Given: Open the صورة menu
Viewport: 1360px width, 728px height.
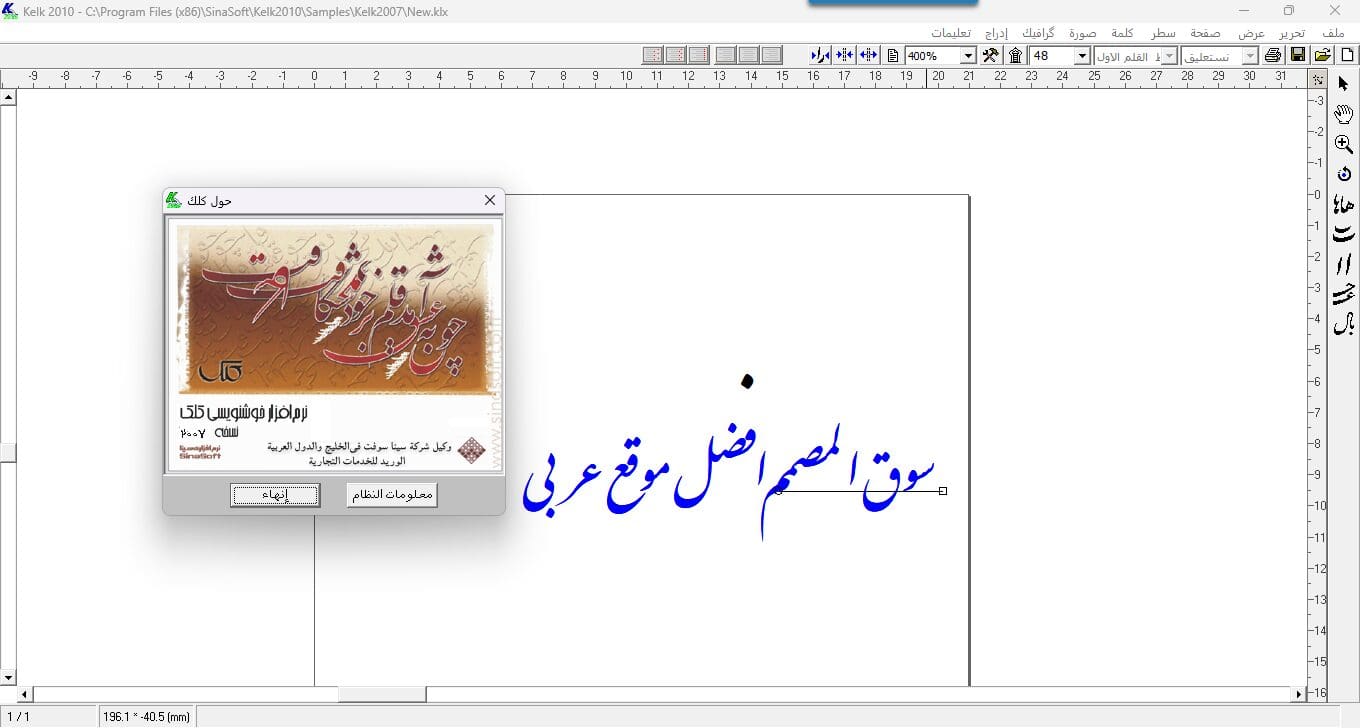Looking at the screenshot, I should [1082, 33].
